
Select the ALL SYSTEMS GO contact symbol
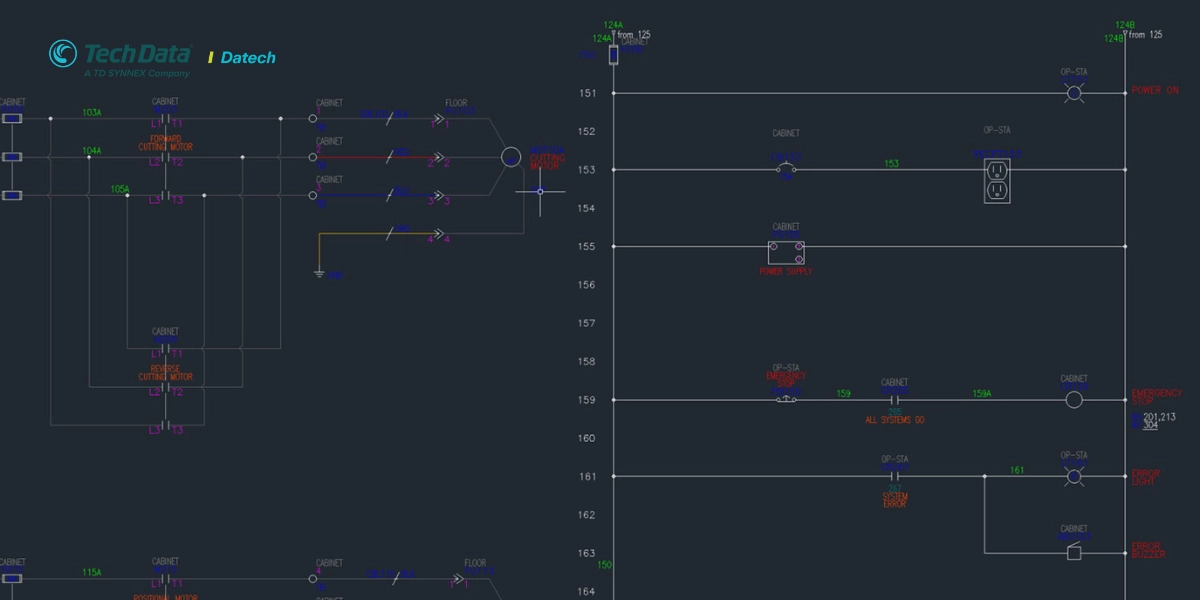click(x=894, y=400)
